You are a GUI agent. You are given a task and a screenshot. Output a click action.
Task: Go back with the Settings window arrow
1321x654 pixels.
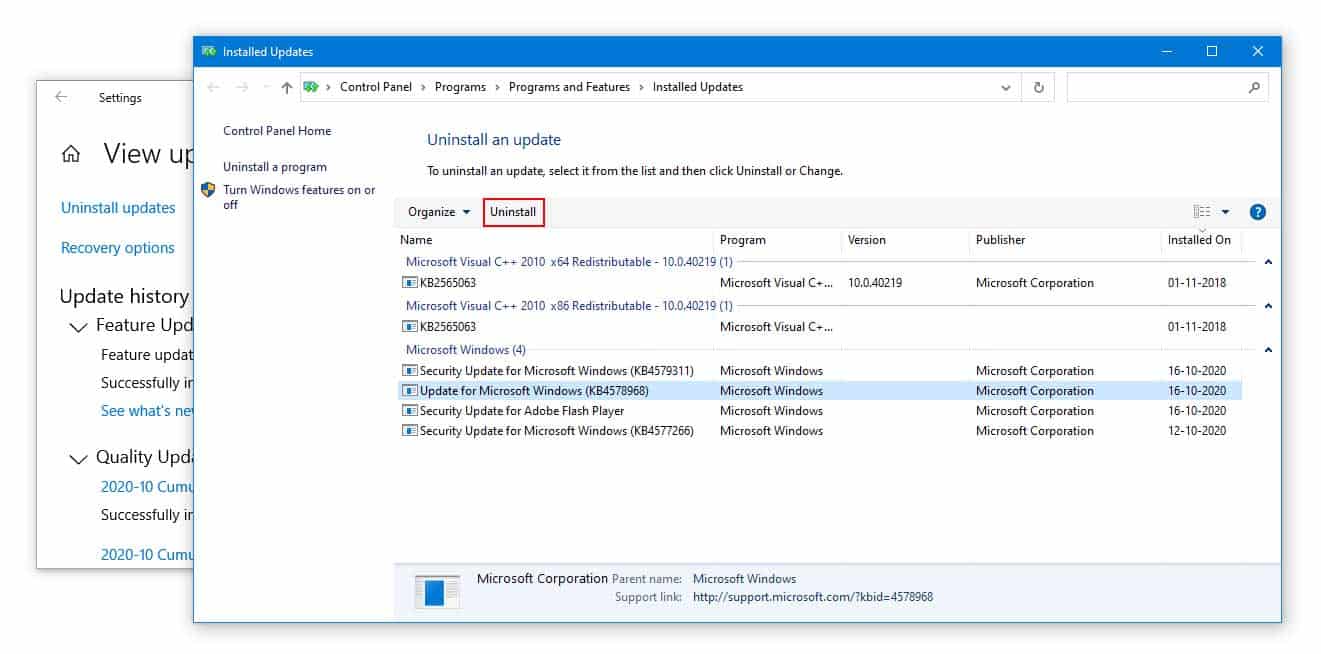click(x=62, y=97)
